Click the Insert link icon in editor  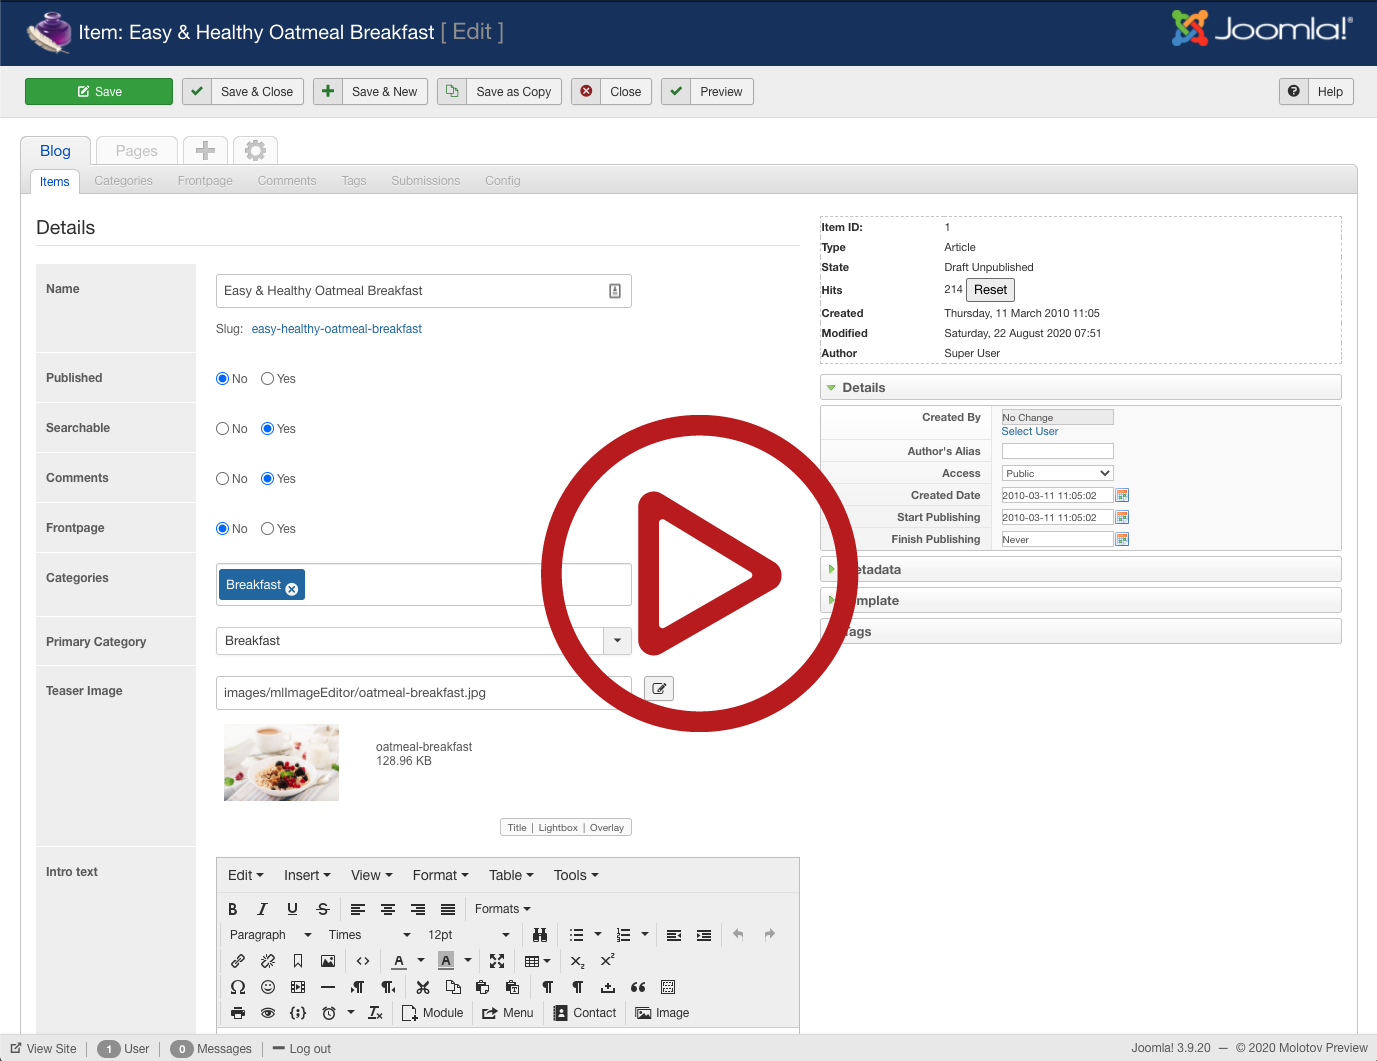[x=238, y=961]
